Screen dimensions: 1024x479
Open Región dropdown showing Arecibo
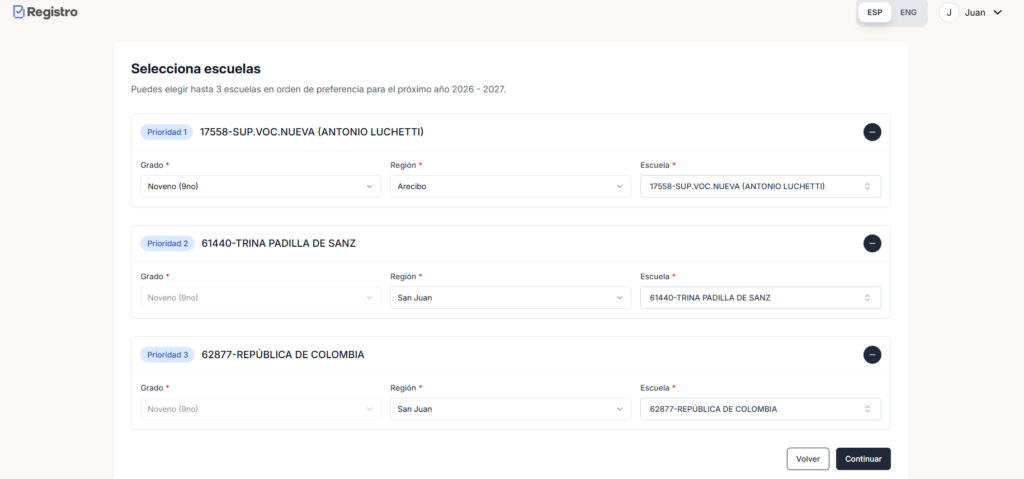click(x=510, y=186)
